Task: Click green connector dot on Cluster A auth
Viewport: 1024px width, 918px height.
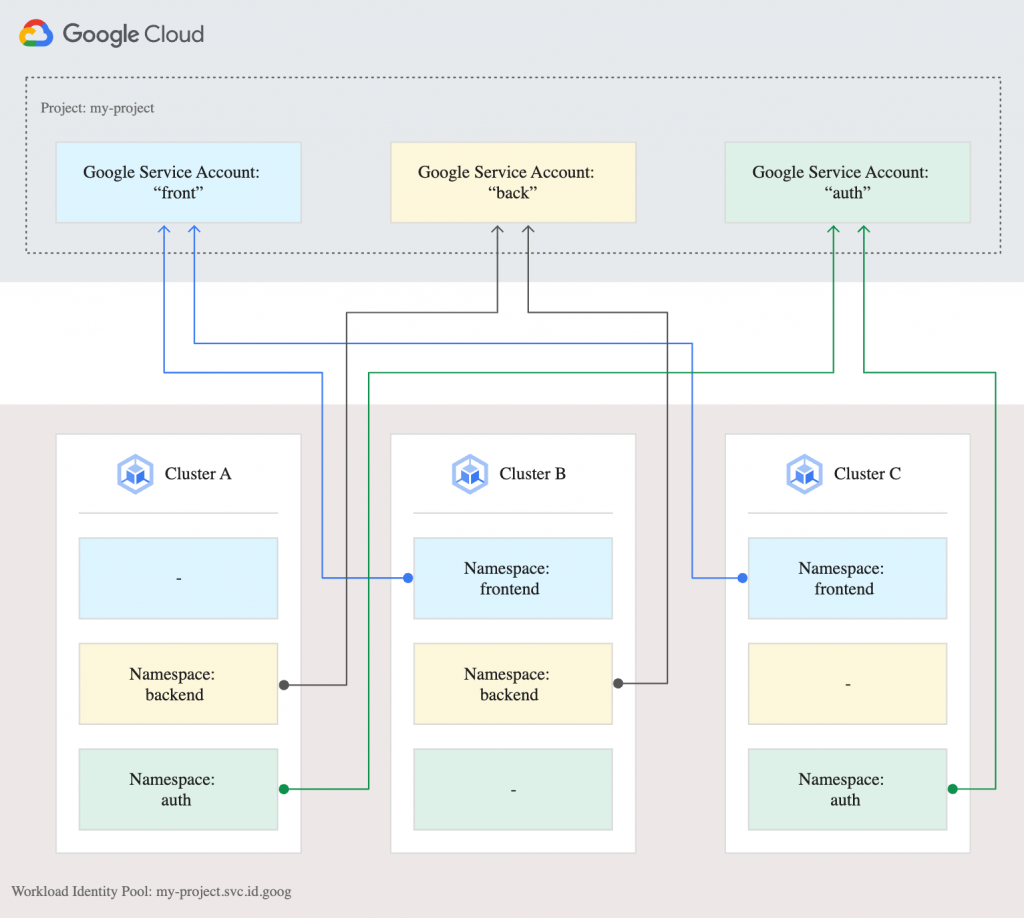Action: (284, 789)
